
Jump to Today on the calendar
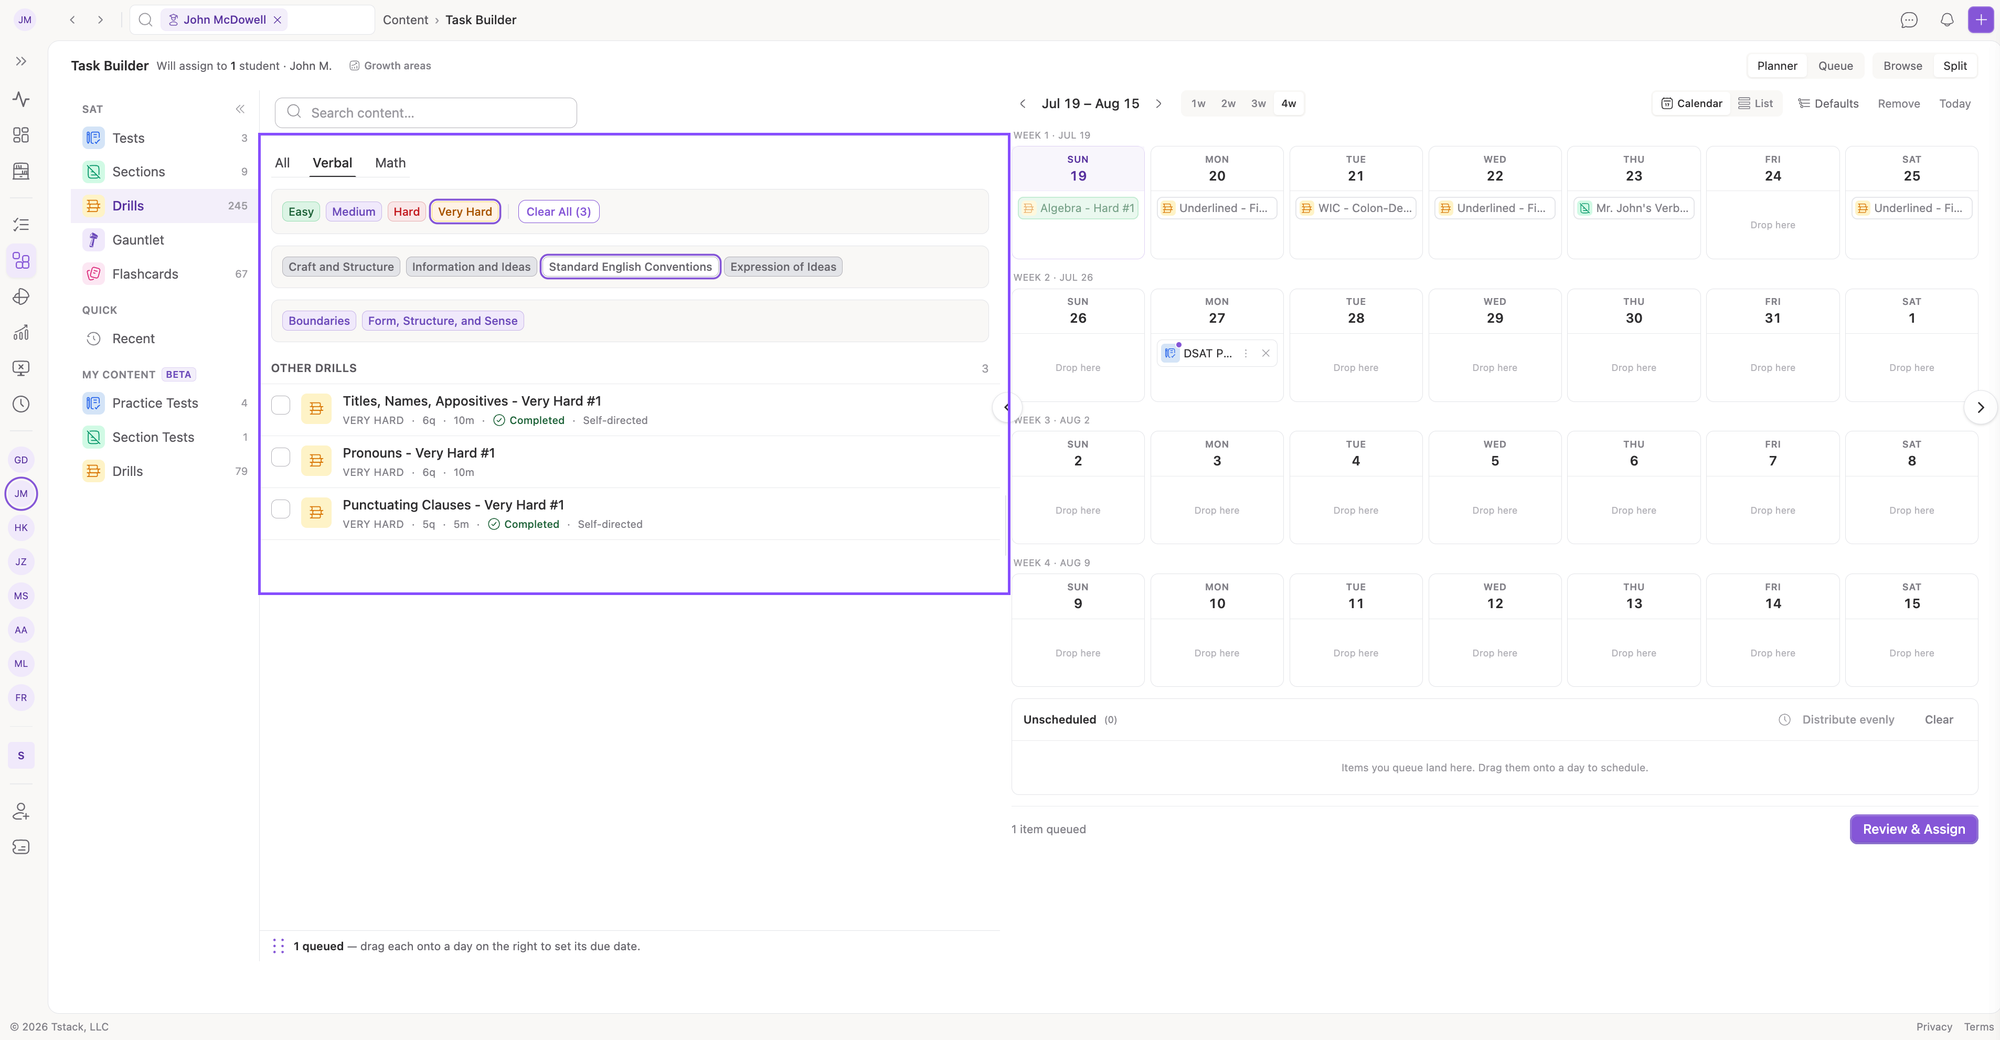tap(1954, 104)
